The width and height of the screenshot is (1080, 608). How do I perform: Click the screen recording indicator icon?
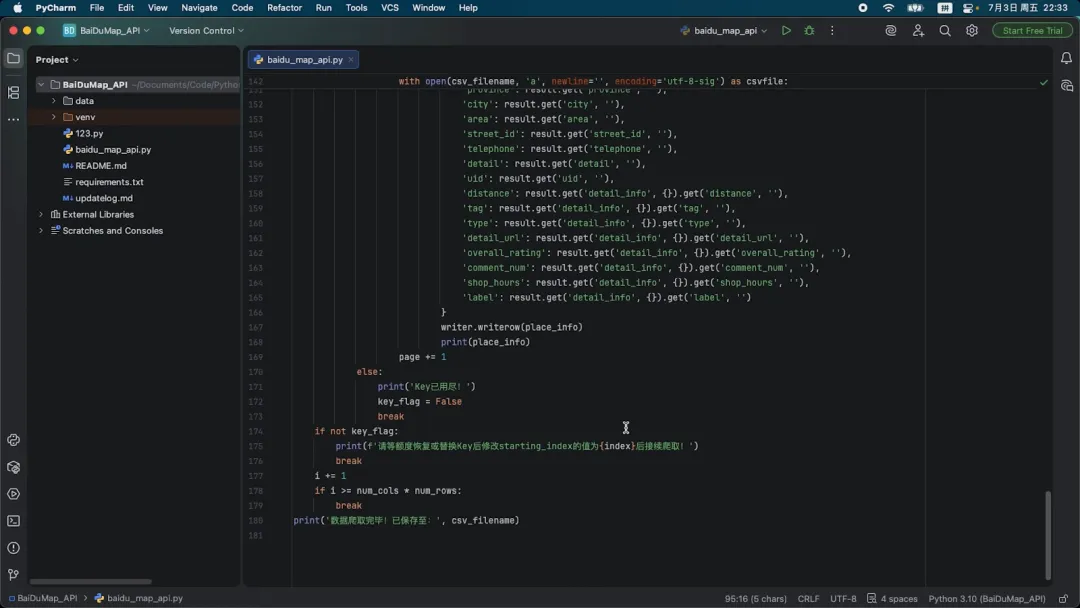862,8
